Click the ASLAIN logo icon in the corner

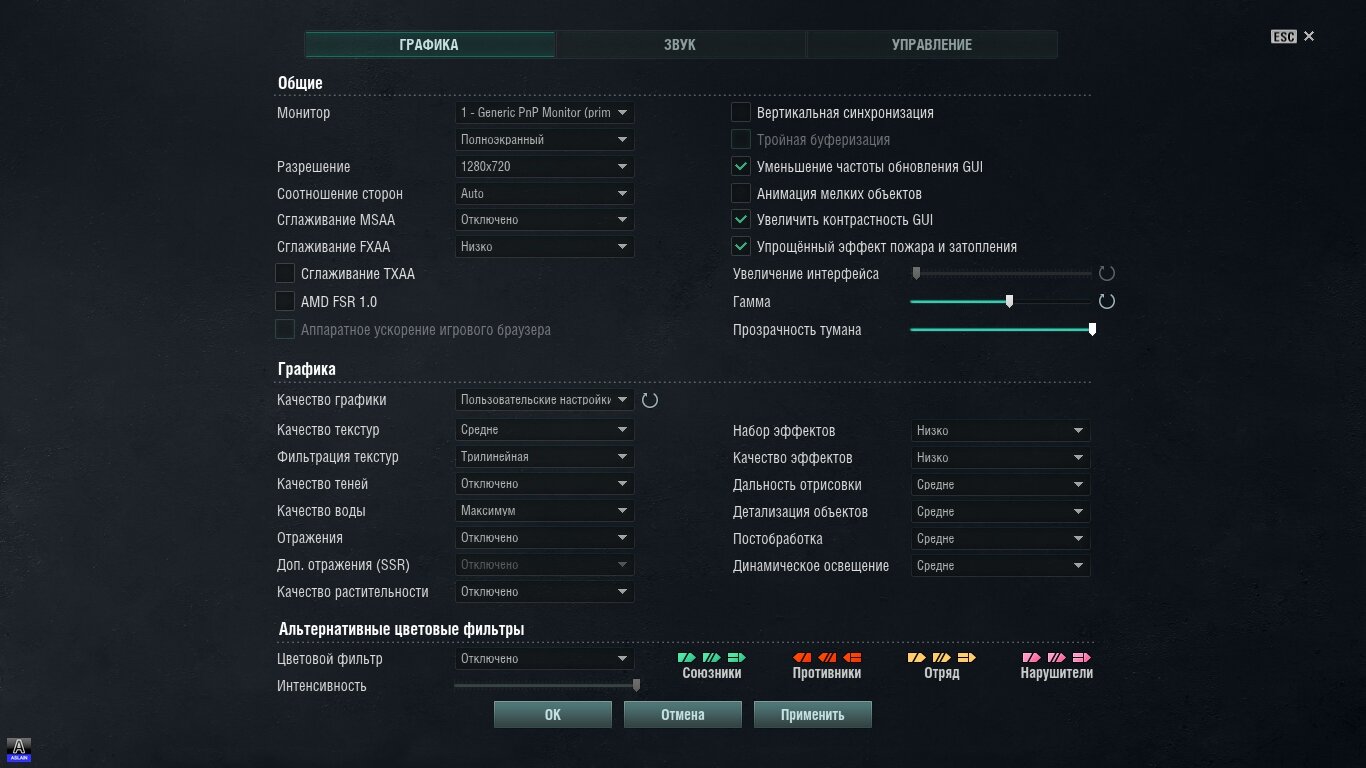click(20, 750)
